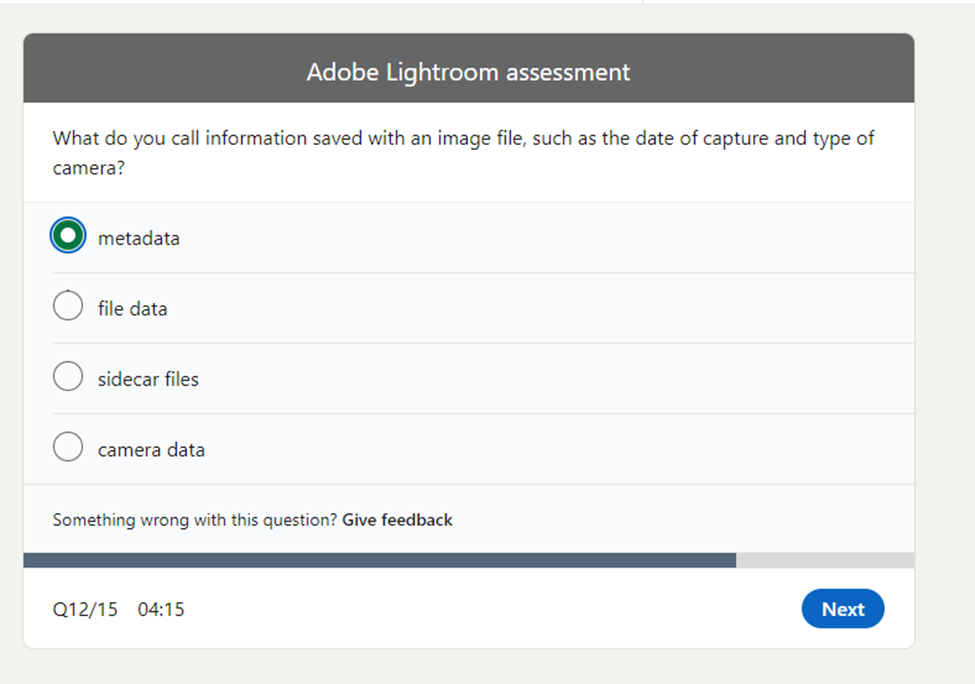Open the Give feedback link
Screen dimensions: 975x684
pos(396,520)
